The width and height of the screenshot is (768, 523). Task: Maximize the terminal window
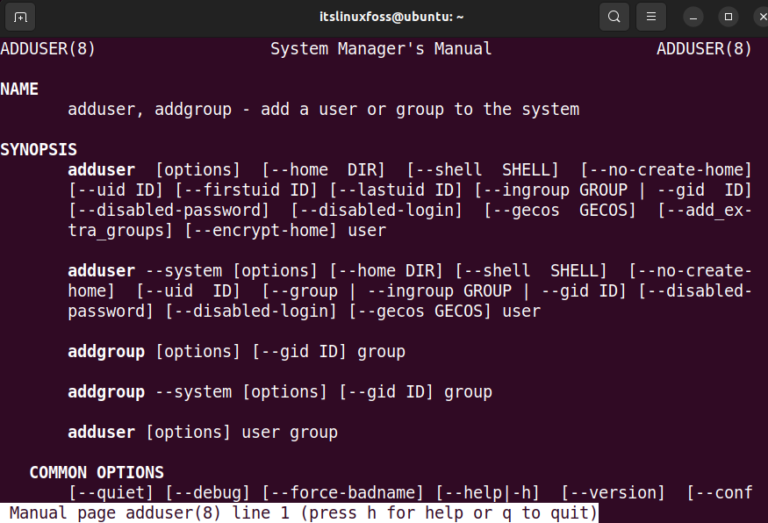(728, 17)
